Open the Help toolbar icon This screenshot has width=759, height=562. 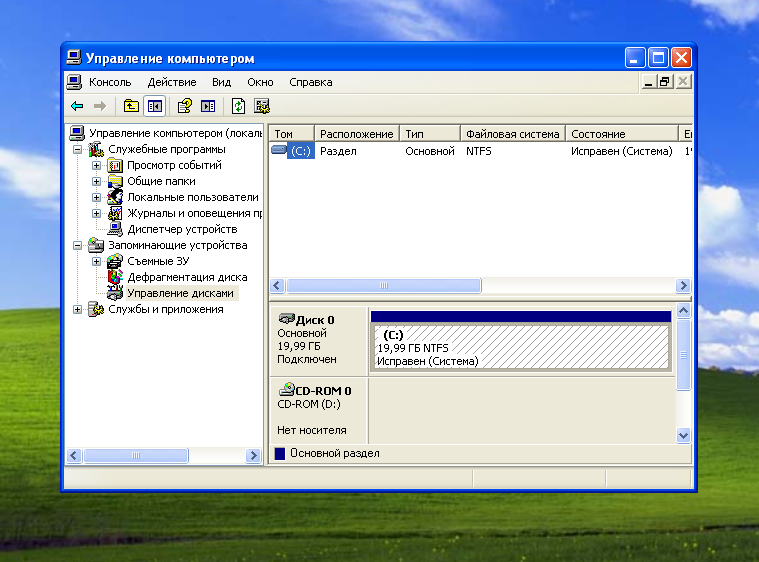(184, 106)
